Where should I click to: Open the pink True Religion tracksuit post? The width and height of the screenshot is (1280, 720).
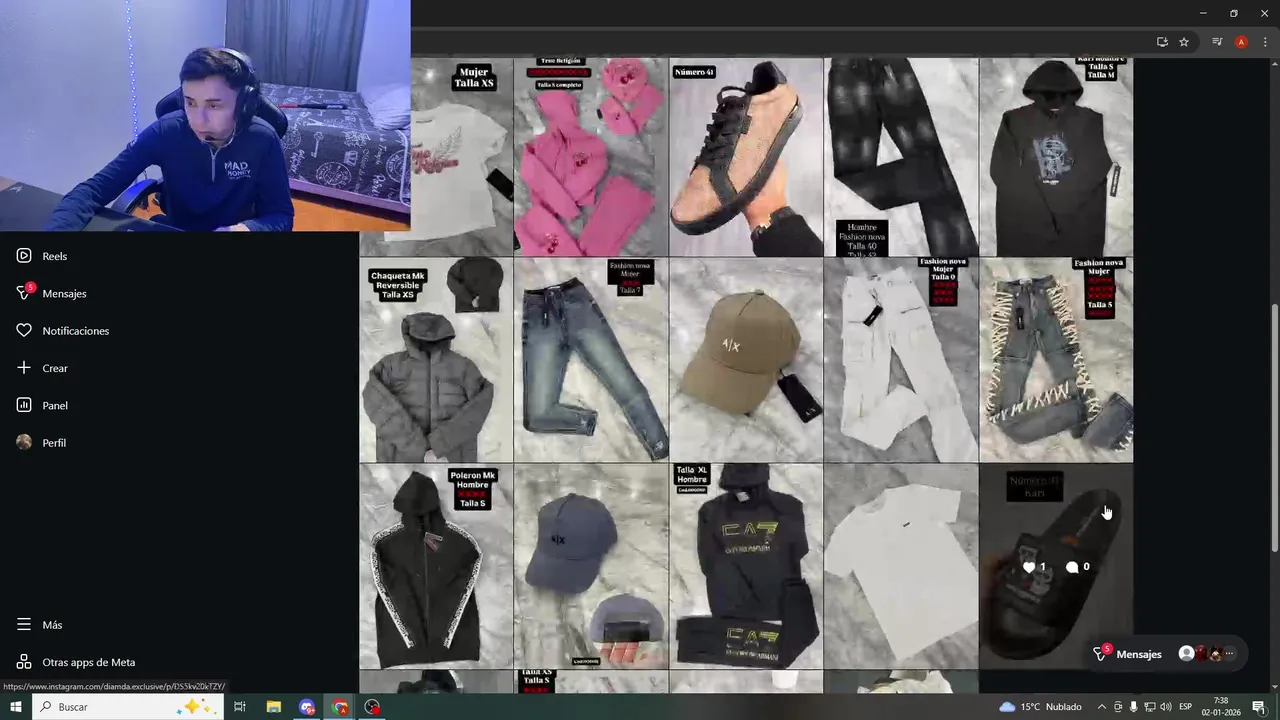tap(591, 157)
